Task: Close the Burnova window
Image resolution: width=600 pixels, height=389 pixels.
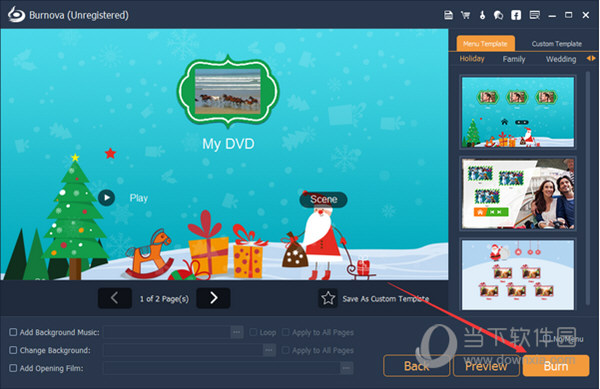Action: (586, 15)
